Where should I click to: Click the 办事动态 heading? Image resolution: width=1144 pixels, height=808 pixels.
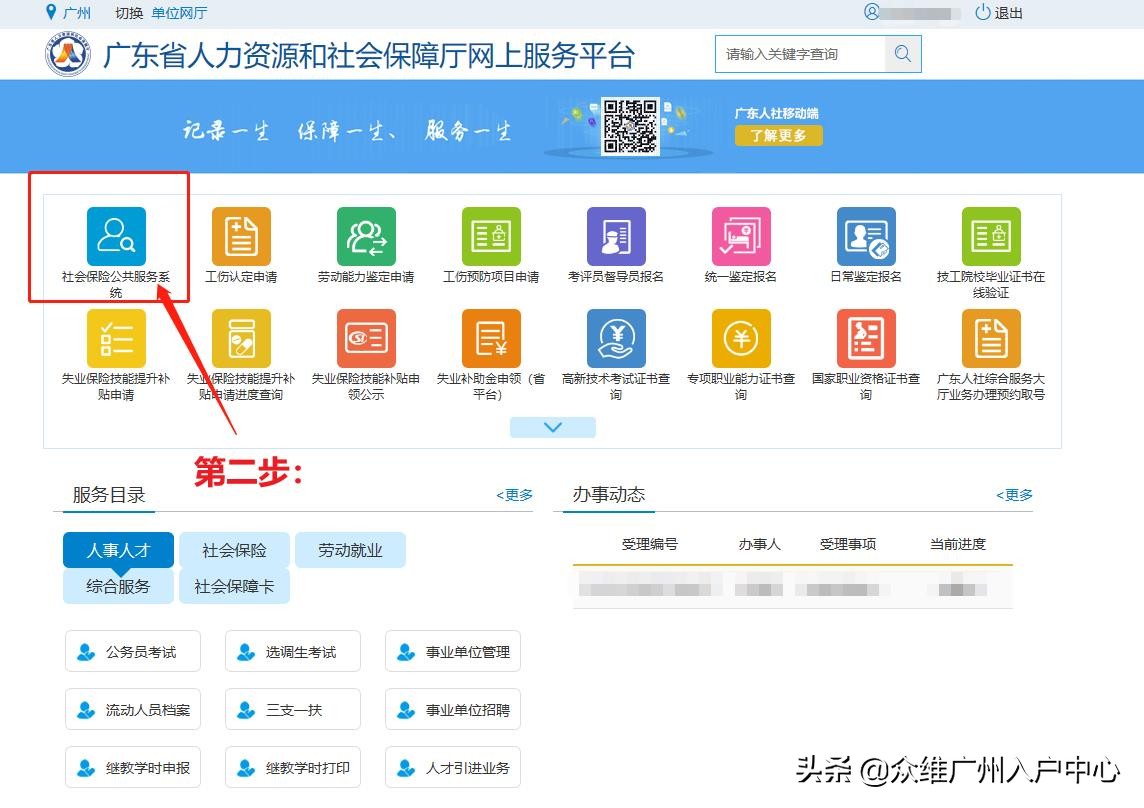coord(608,495)
